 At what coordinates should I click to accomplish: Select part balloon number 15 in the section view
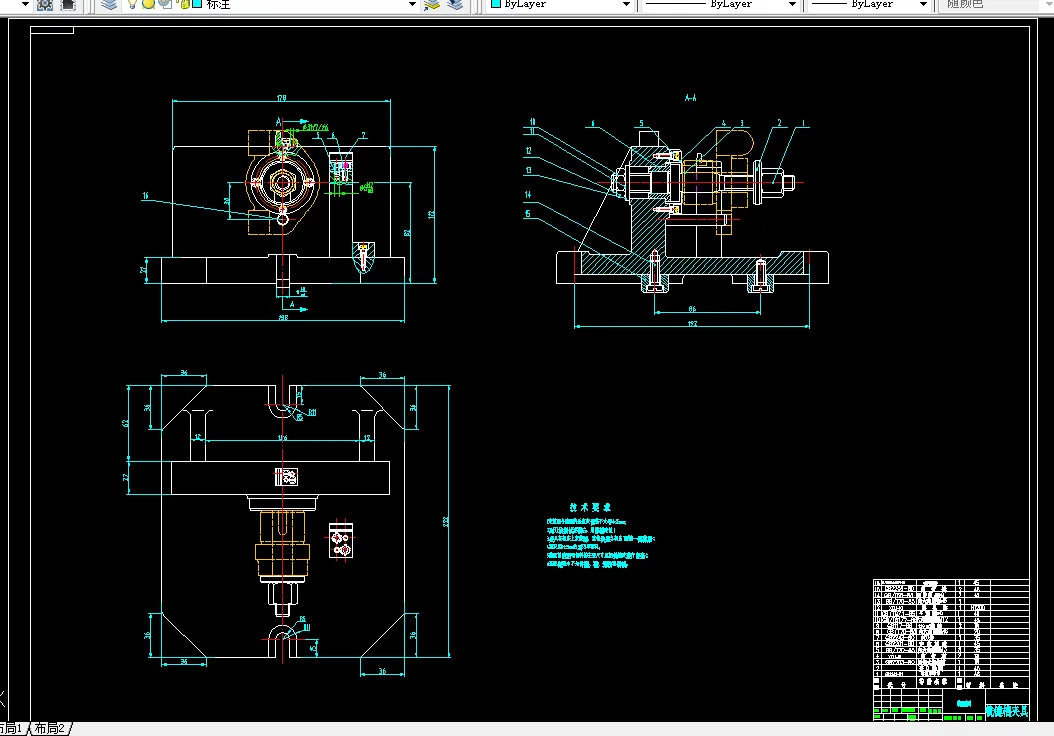[x=528, y=214]
